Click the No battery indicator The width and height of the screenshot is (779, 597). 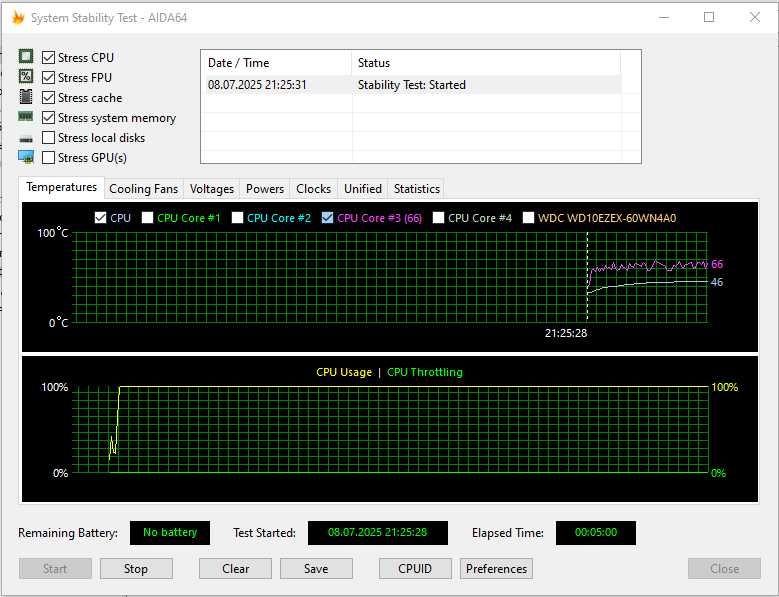(170, 532)
